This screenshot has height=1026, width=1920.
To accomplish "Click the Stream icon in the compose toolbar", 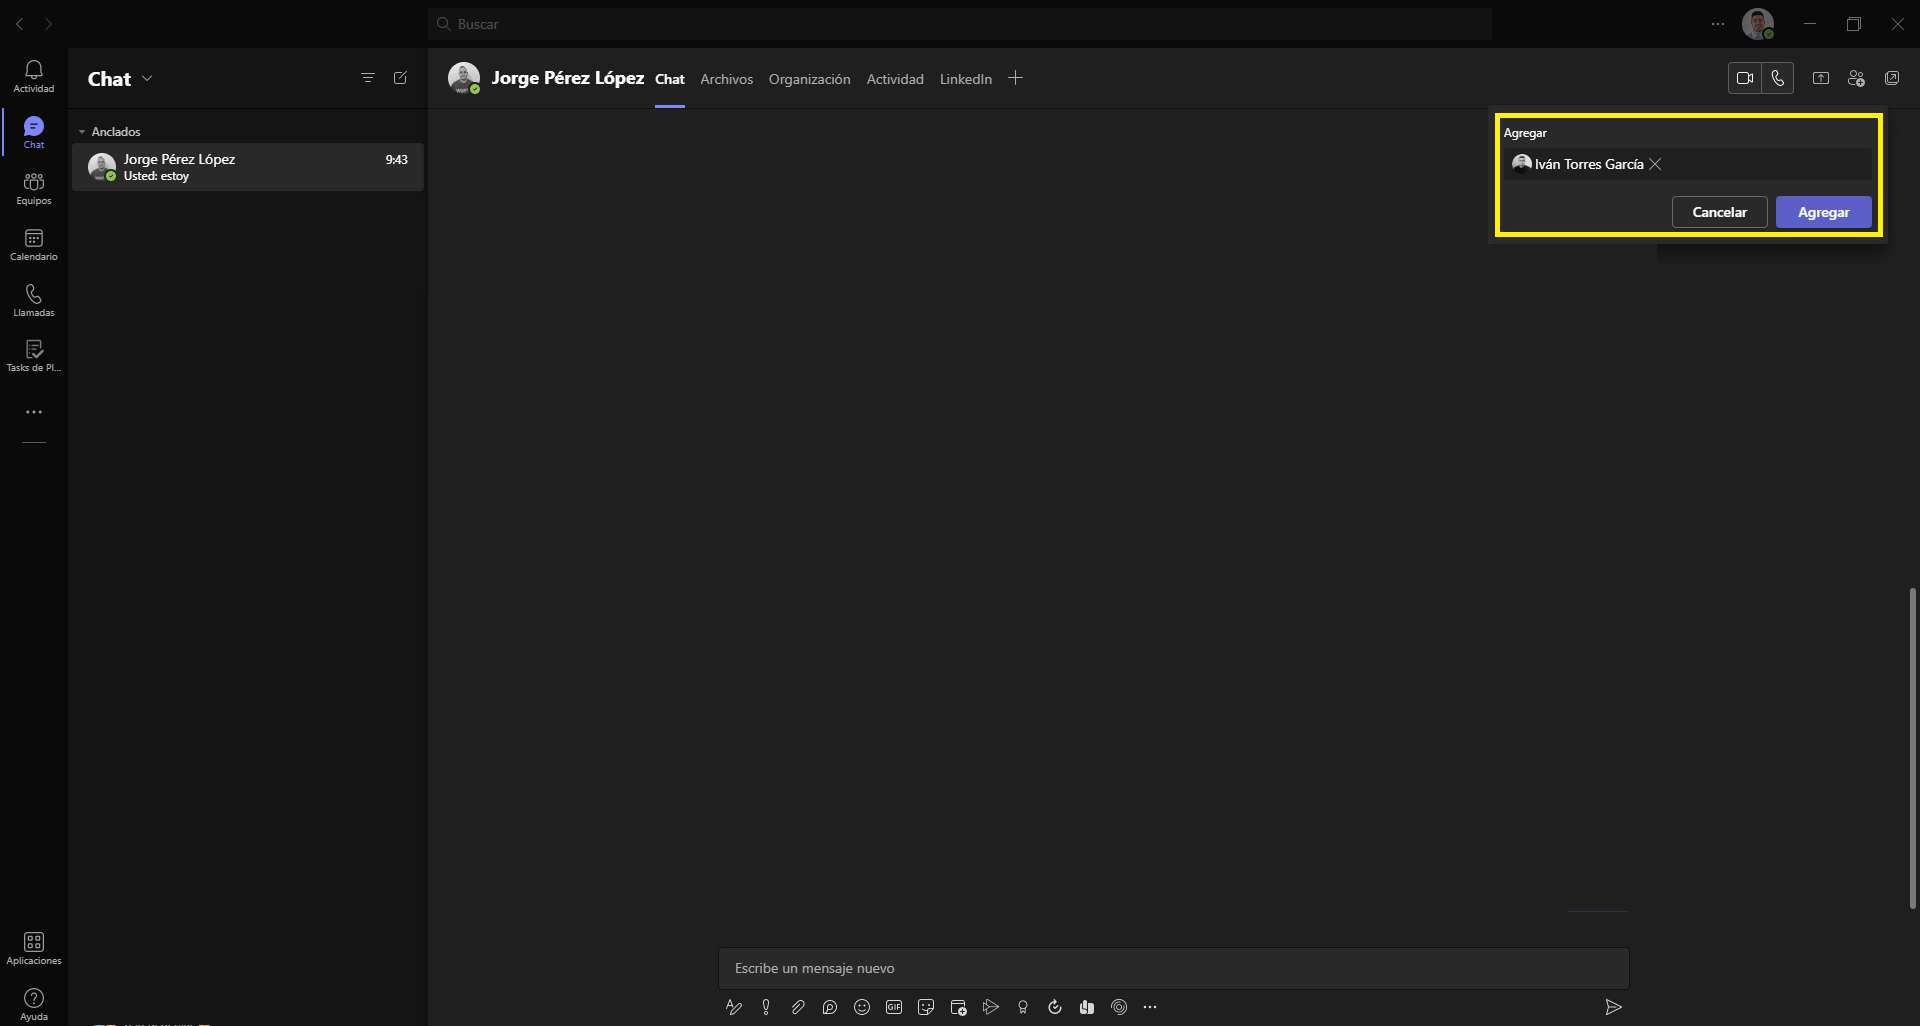I will tap(991, 1007).
